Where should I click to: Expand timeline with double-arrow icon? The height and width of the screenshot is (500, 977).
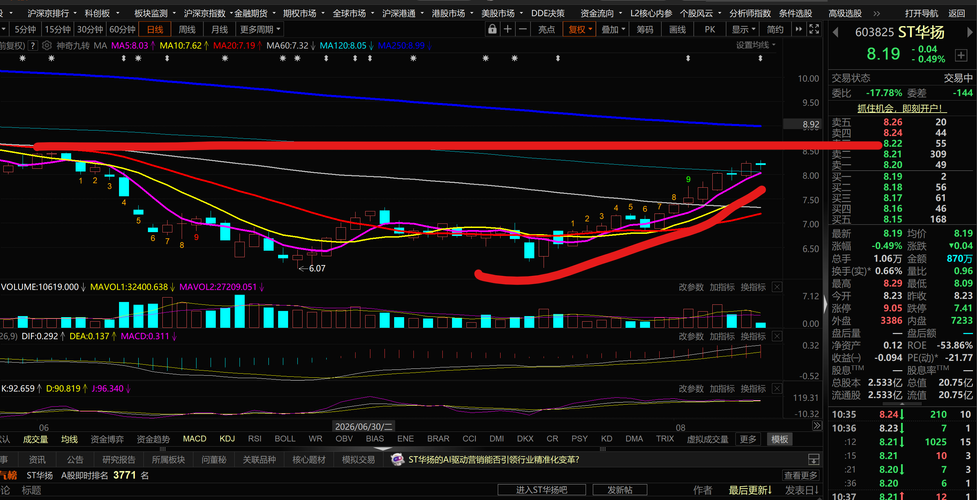(817, 425)
